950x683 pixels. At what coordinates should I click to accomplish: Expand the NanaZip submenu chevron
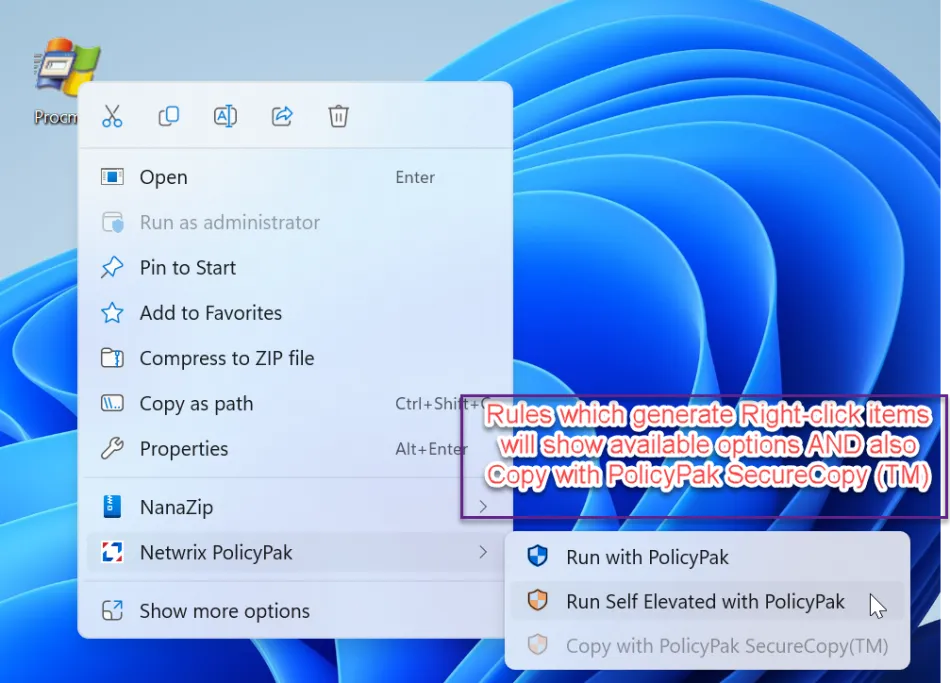click(x=483, y=507)
